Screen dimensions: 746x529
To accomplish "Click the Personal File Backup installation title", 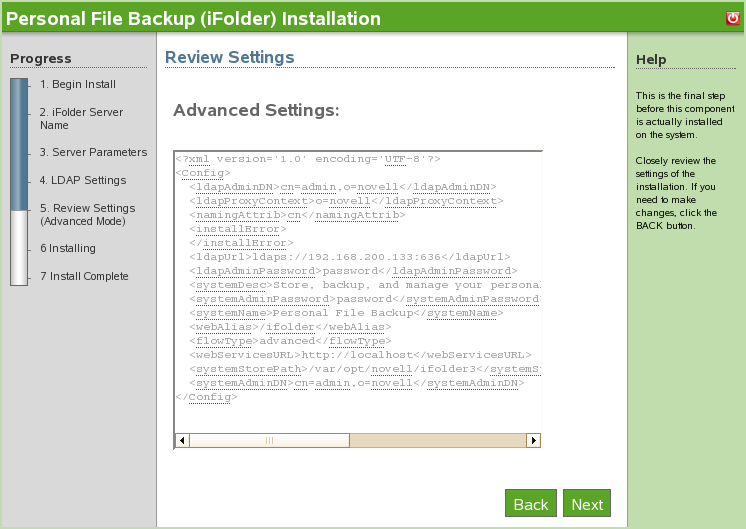I will [x=194, y=18].
